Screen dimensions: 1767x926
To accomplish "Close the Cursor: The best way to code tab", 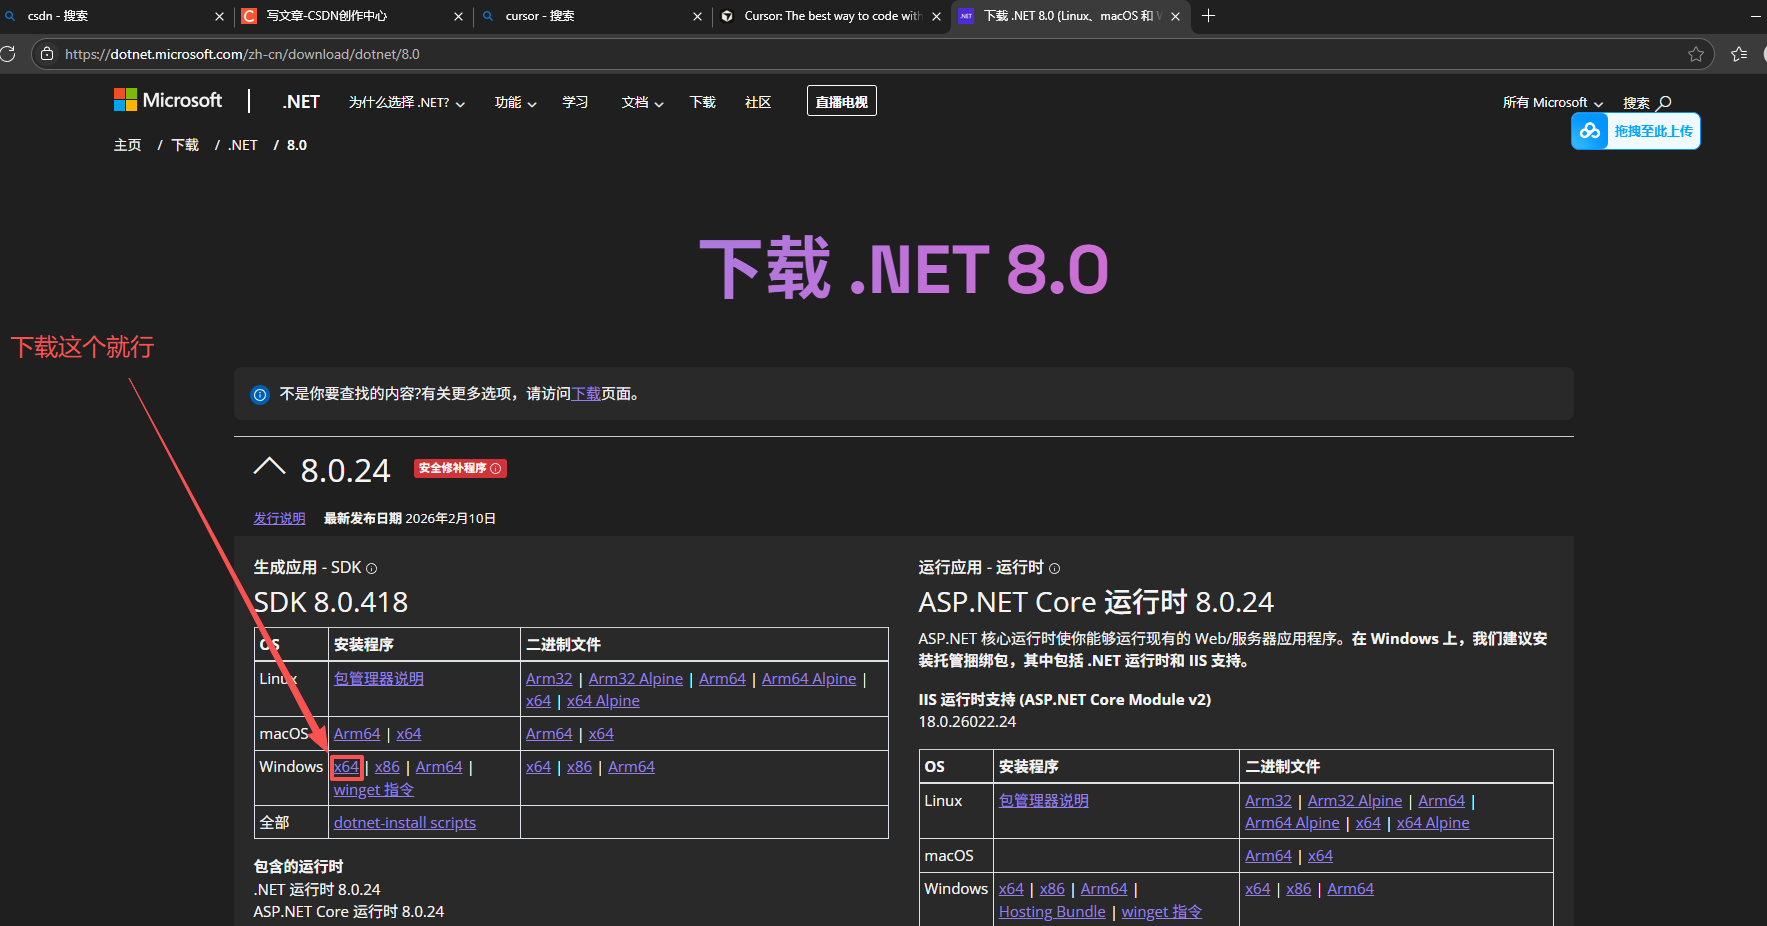I will click(936, 16).
